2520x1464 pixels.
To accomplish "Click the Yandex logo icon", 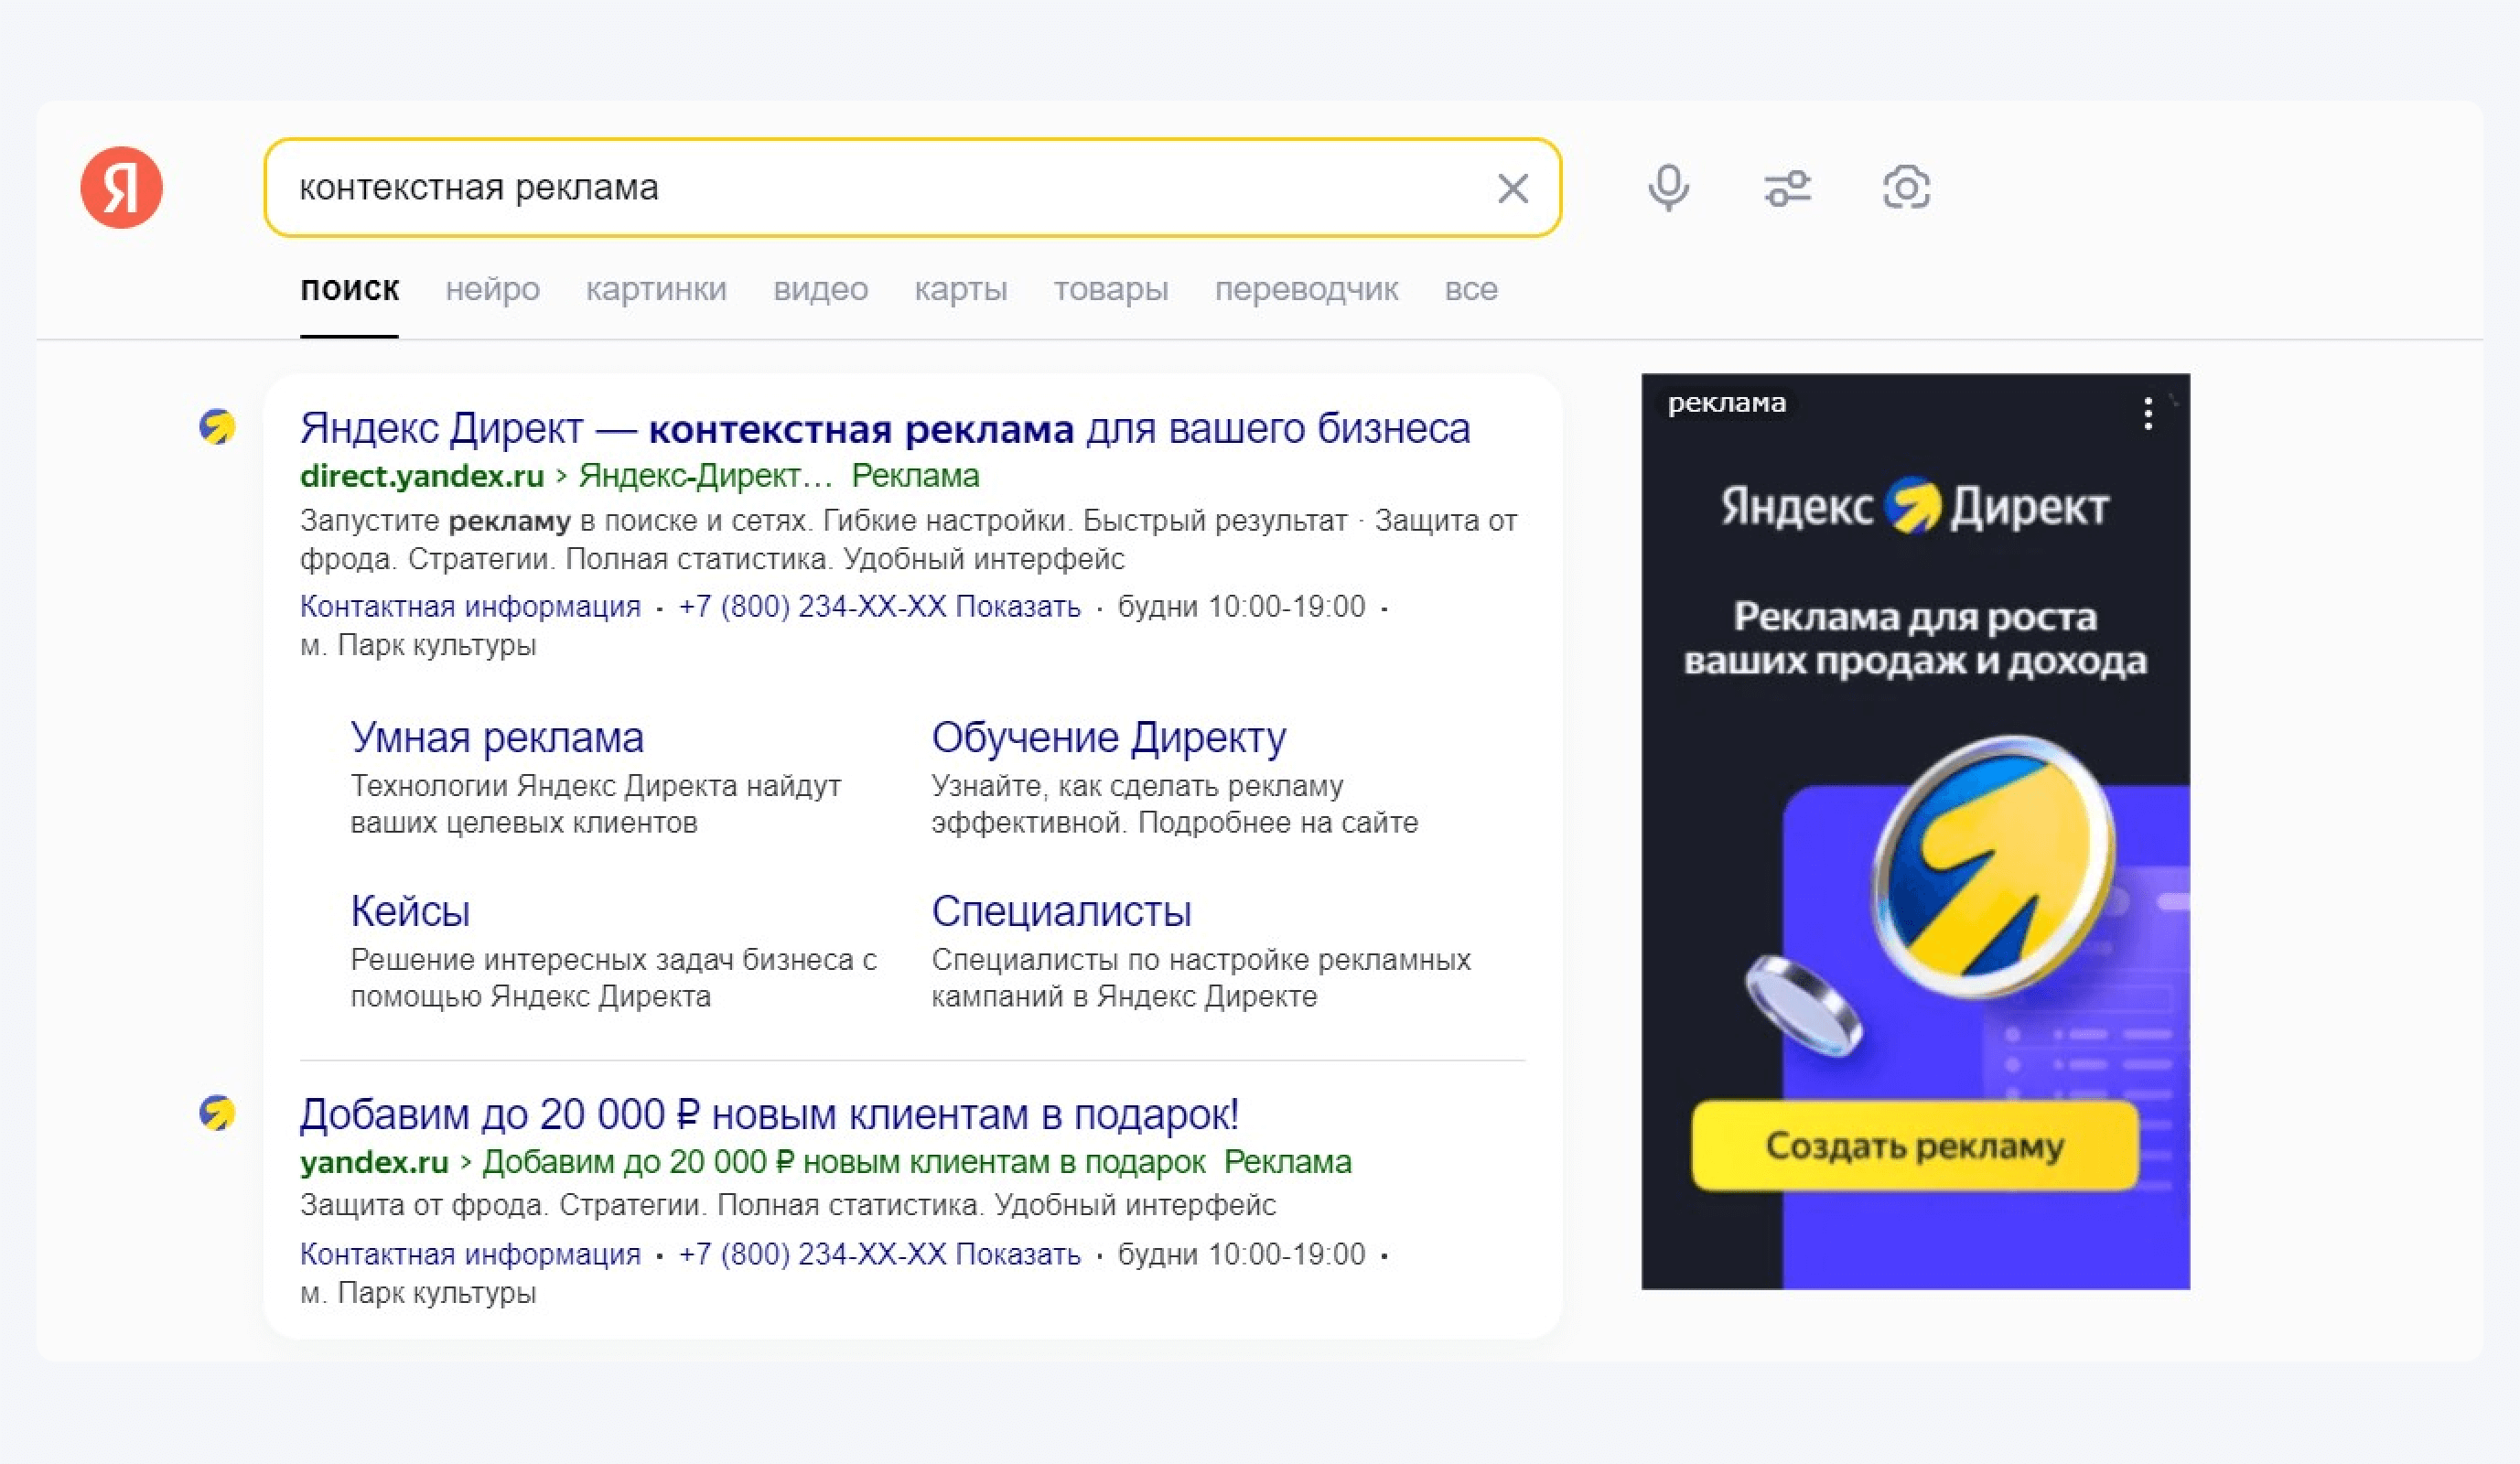I will 121,188.
